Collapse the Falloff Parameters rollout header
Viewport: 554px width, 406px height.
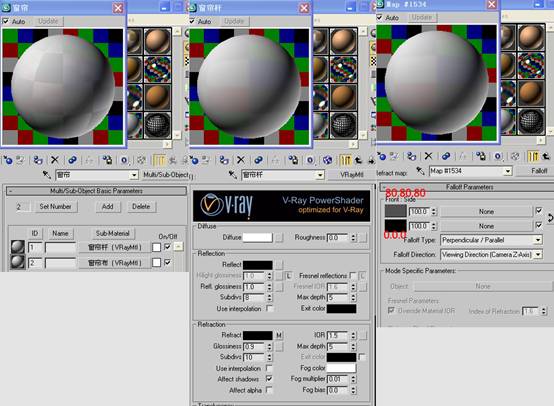tap(467, 187)
